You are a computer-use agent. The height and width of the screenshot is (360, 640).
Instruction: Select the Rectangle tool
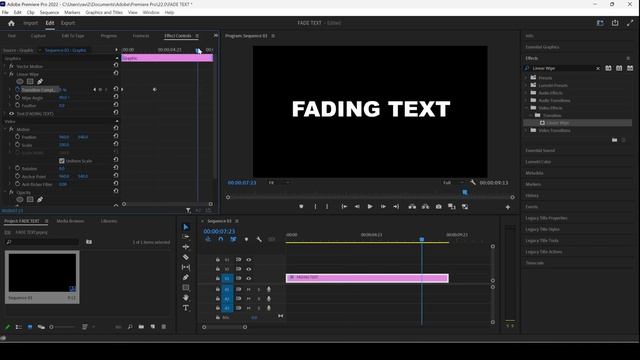click(186, 287)
